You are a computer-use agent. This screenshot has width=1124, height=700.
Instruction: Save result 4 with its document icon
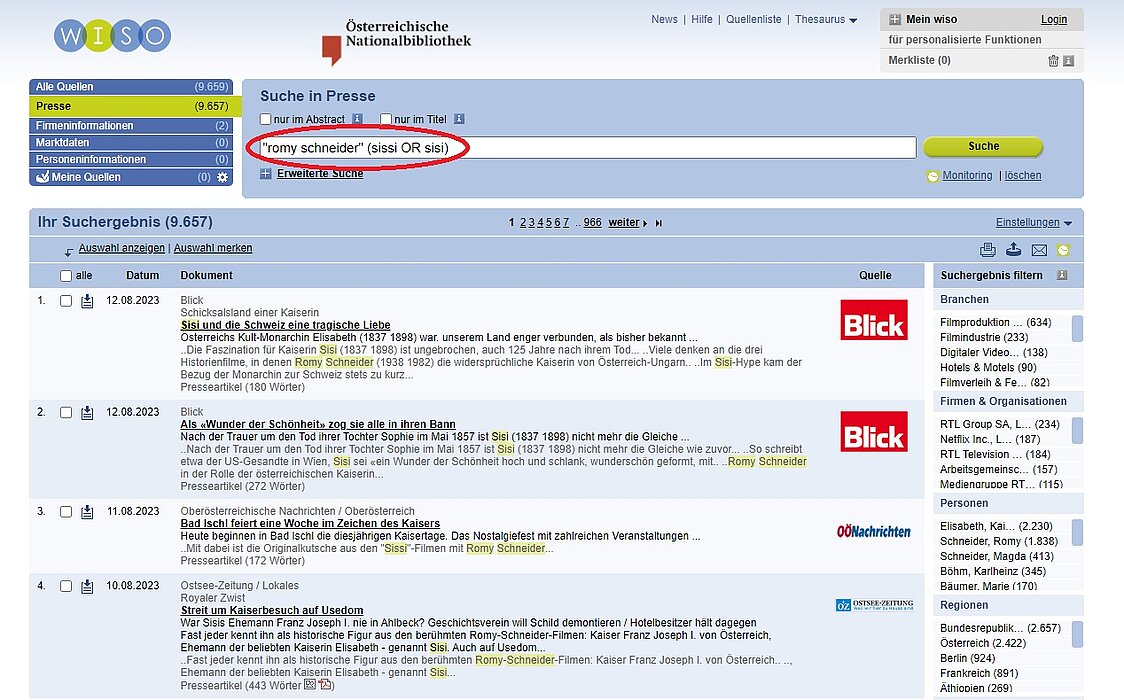tap(87, 586)
